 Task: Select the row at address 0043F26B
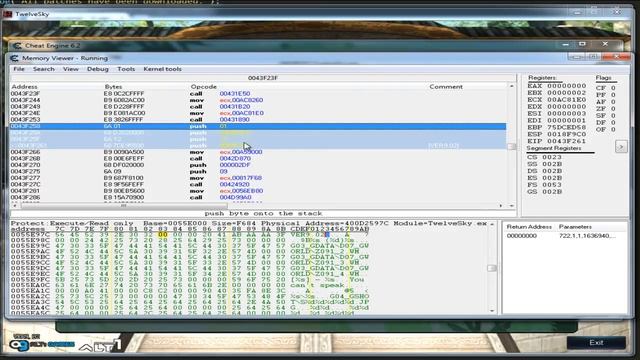pos(258,158)
